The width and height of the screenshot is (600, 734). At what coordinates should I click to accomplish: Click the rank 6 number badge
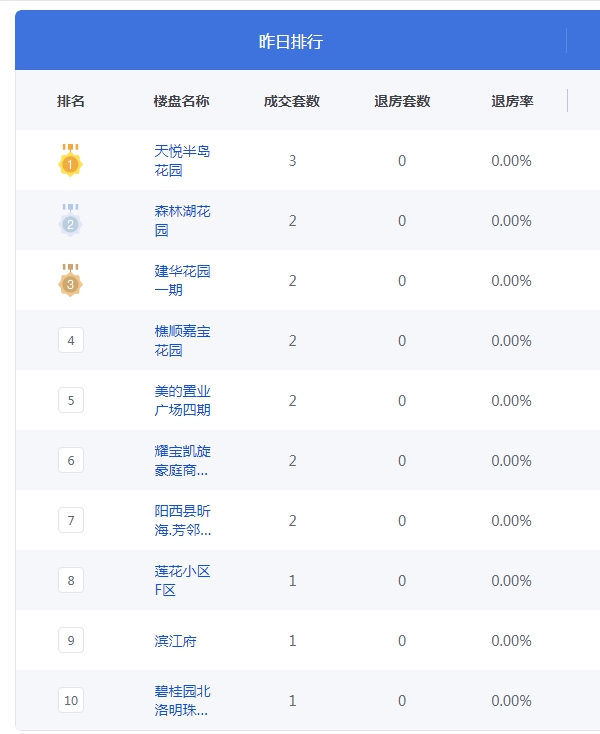(71, 460)
